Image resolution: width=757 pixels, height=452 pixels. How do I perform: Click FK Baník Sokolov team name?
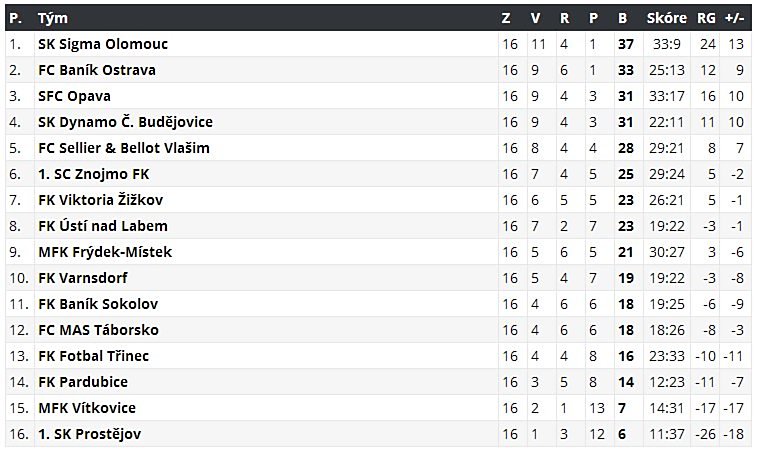[98, 304]
